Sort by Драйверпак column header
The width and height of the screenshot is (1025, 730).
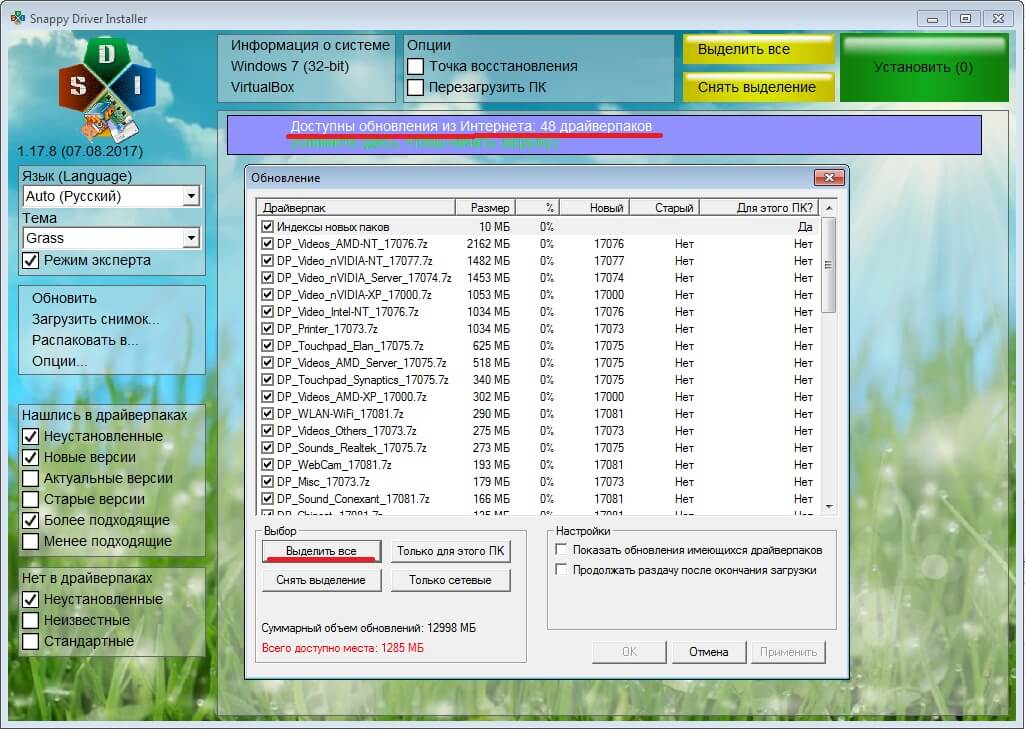[x=356, y=208]
